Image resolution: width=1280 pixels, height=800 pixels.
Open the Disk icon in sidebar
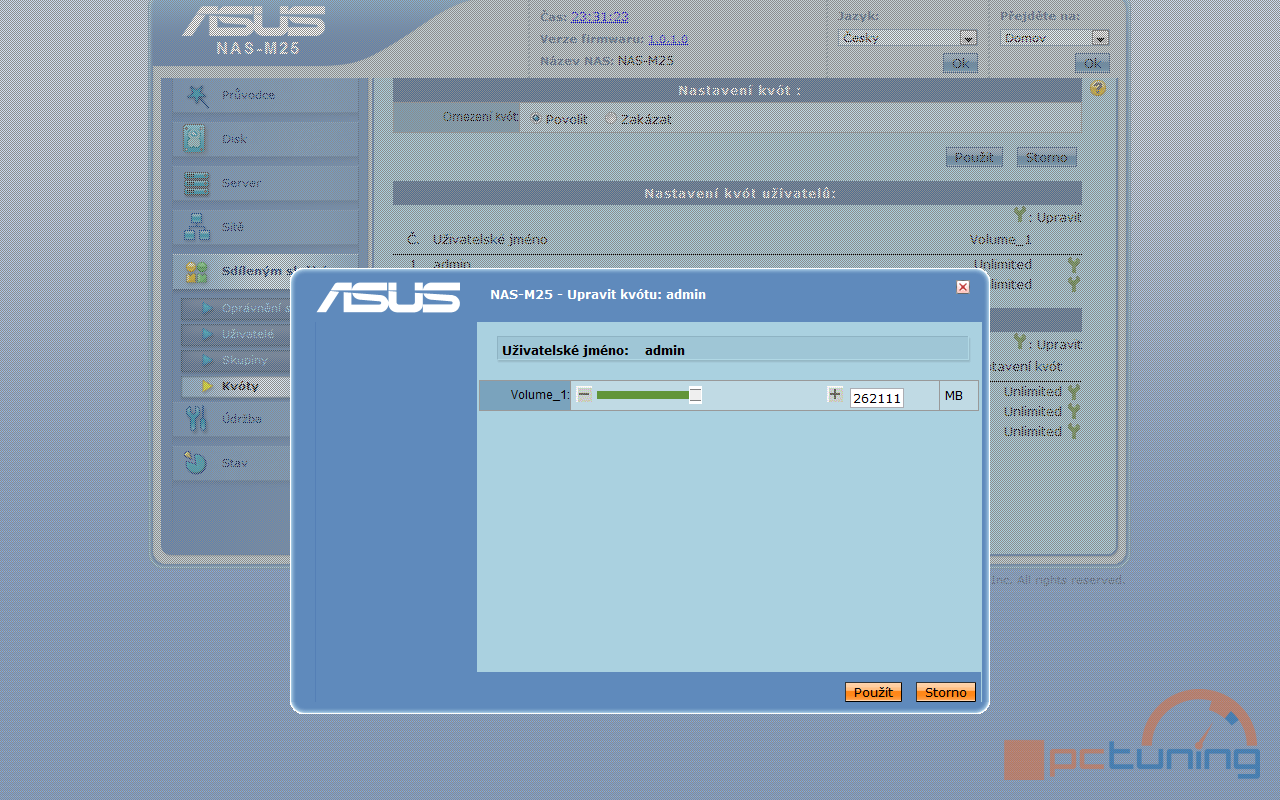196,139
